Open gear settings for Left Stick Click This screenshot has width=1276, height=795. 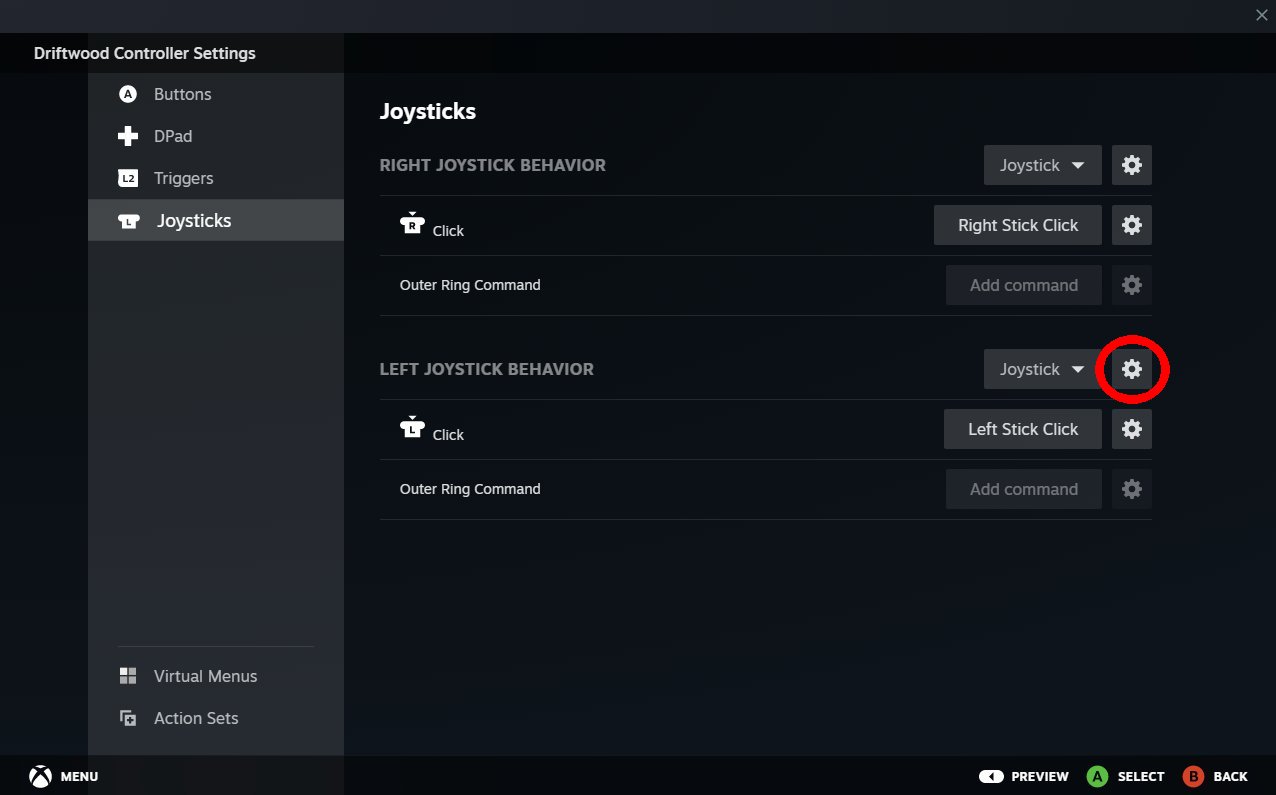pyautogui.click(x=1132, y=429)
